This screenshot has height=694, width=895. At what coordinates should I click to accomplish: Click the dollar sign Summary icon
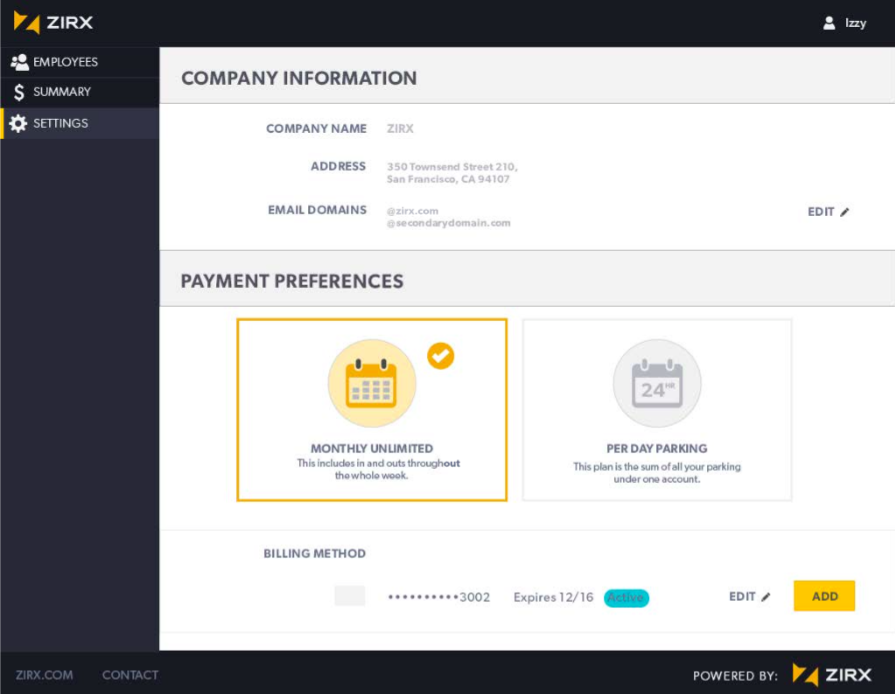[x=19, y=92]
